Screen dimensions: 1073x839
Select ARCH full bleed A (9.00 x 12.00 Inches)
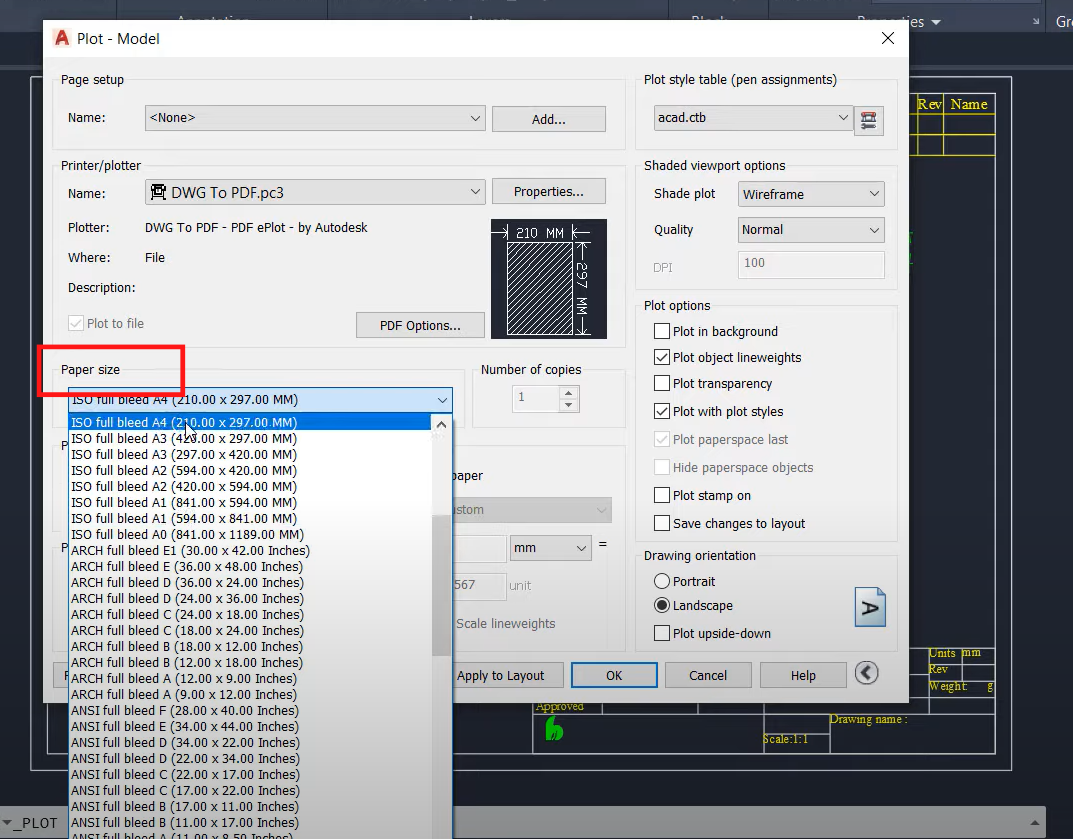coord(250,695)
